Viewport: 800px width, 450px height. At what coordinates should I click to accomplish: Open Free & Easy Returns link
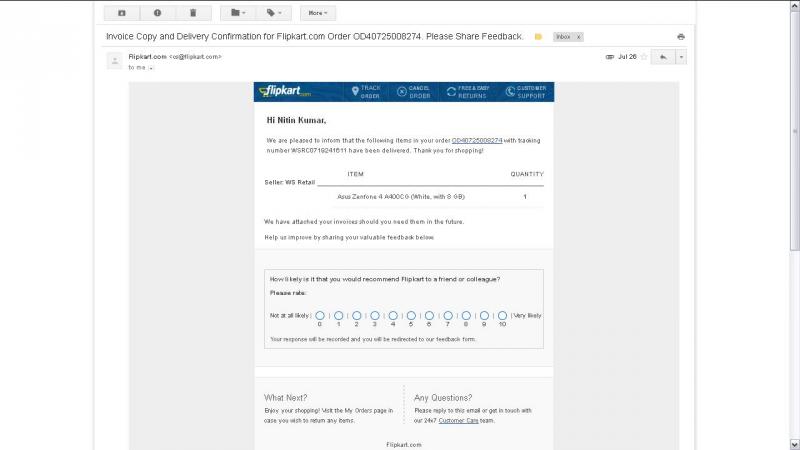click(x=468, y=92)
